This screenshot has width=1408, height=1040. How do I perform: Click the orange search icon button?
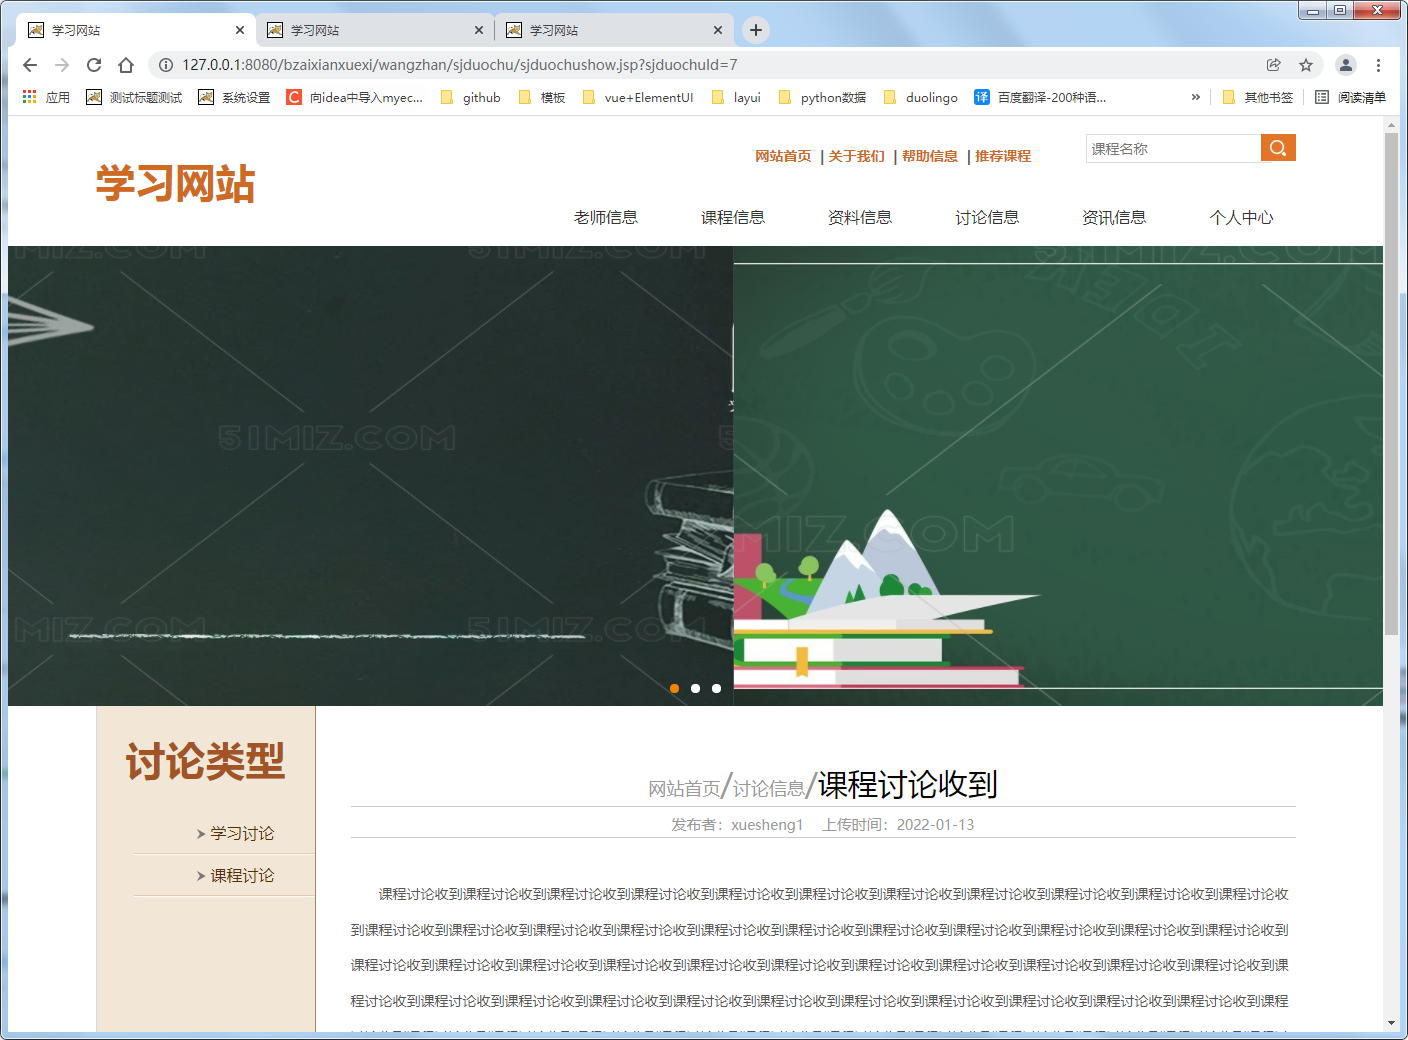tap(1278, 148)
